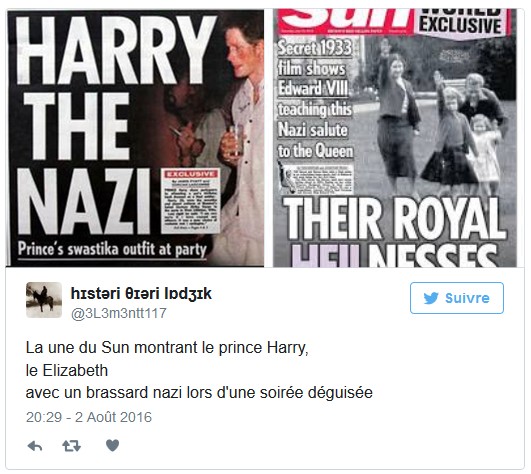Open the Harry The Nazi front page image
This screenshot has width=531, height=474.
[135, 138]
